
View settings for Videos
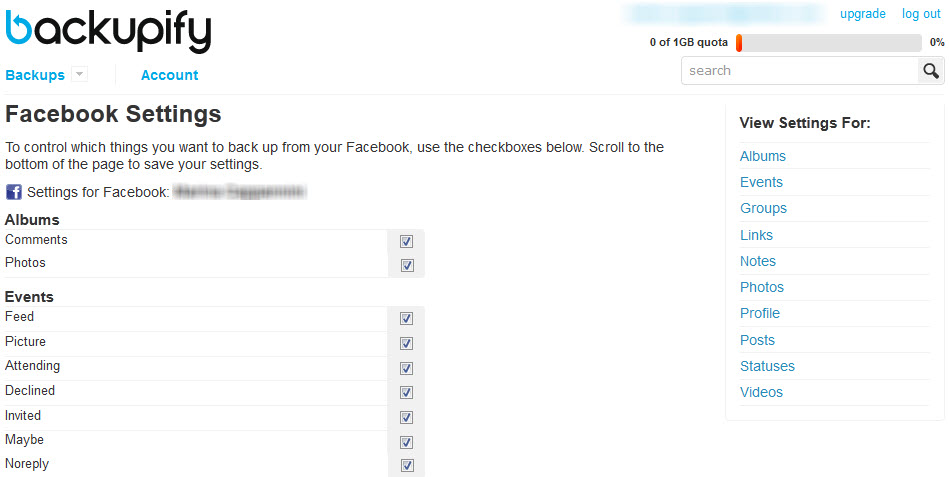pyautogui.click(x=761, y=392)
